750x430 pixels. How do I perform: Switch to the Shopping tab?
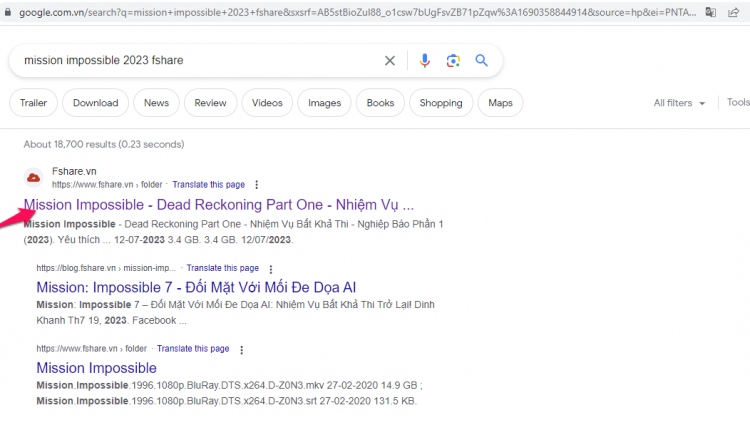(441, 103)
